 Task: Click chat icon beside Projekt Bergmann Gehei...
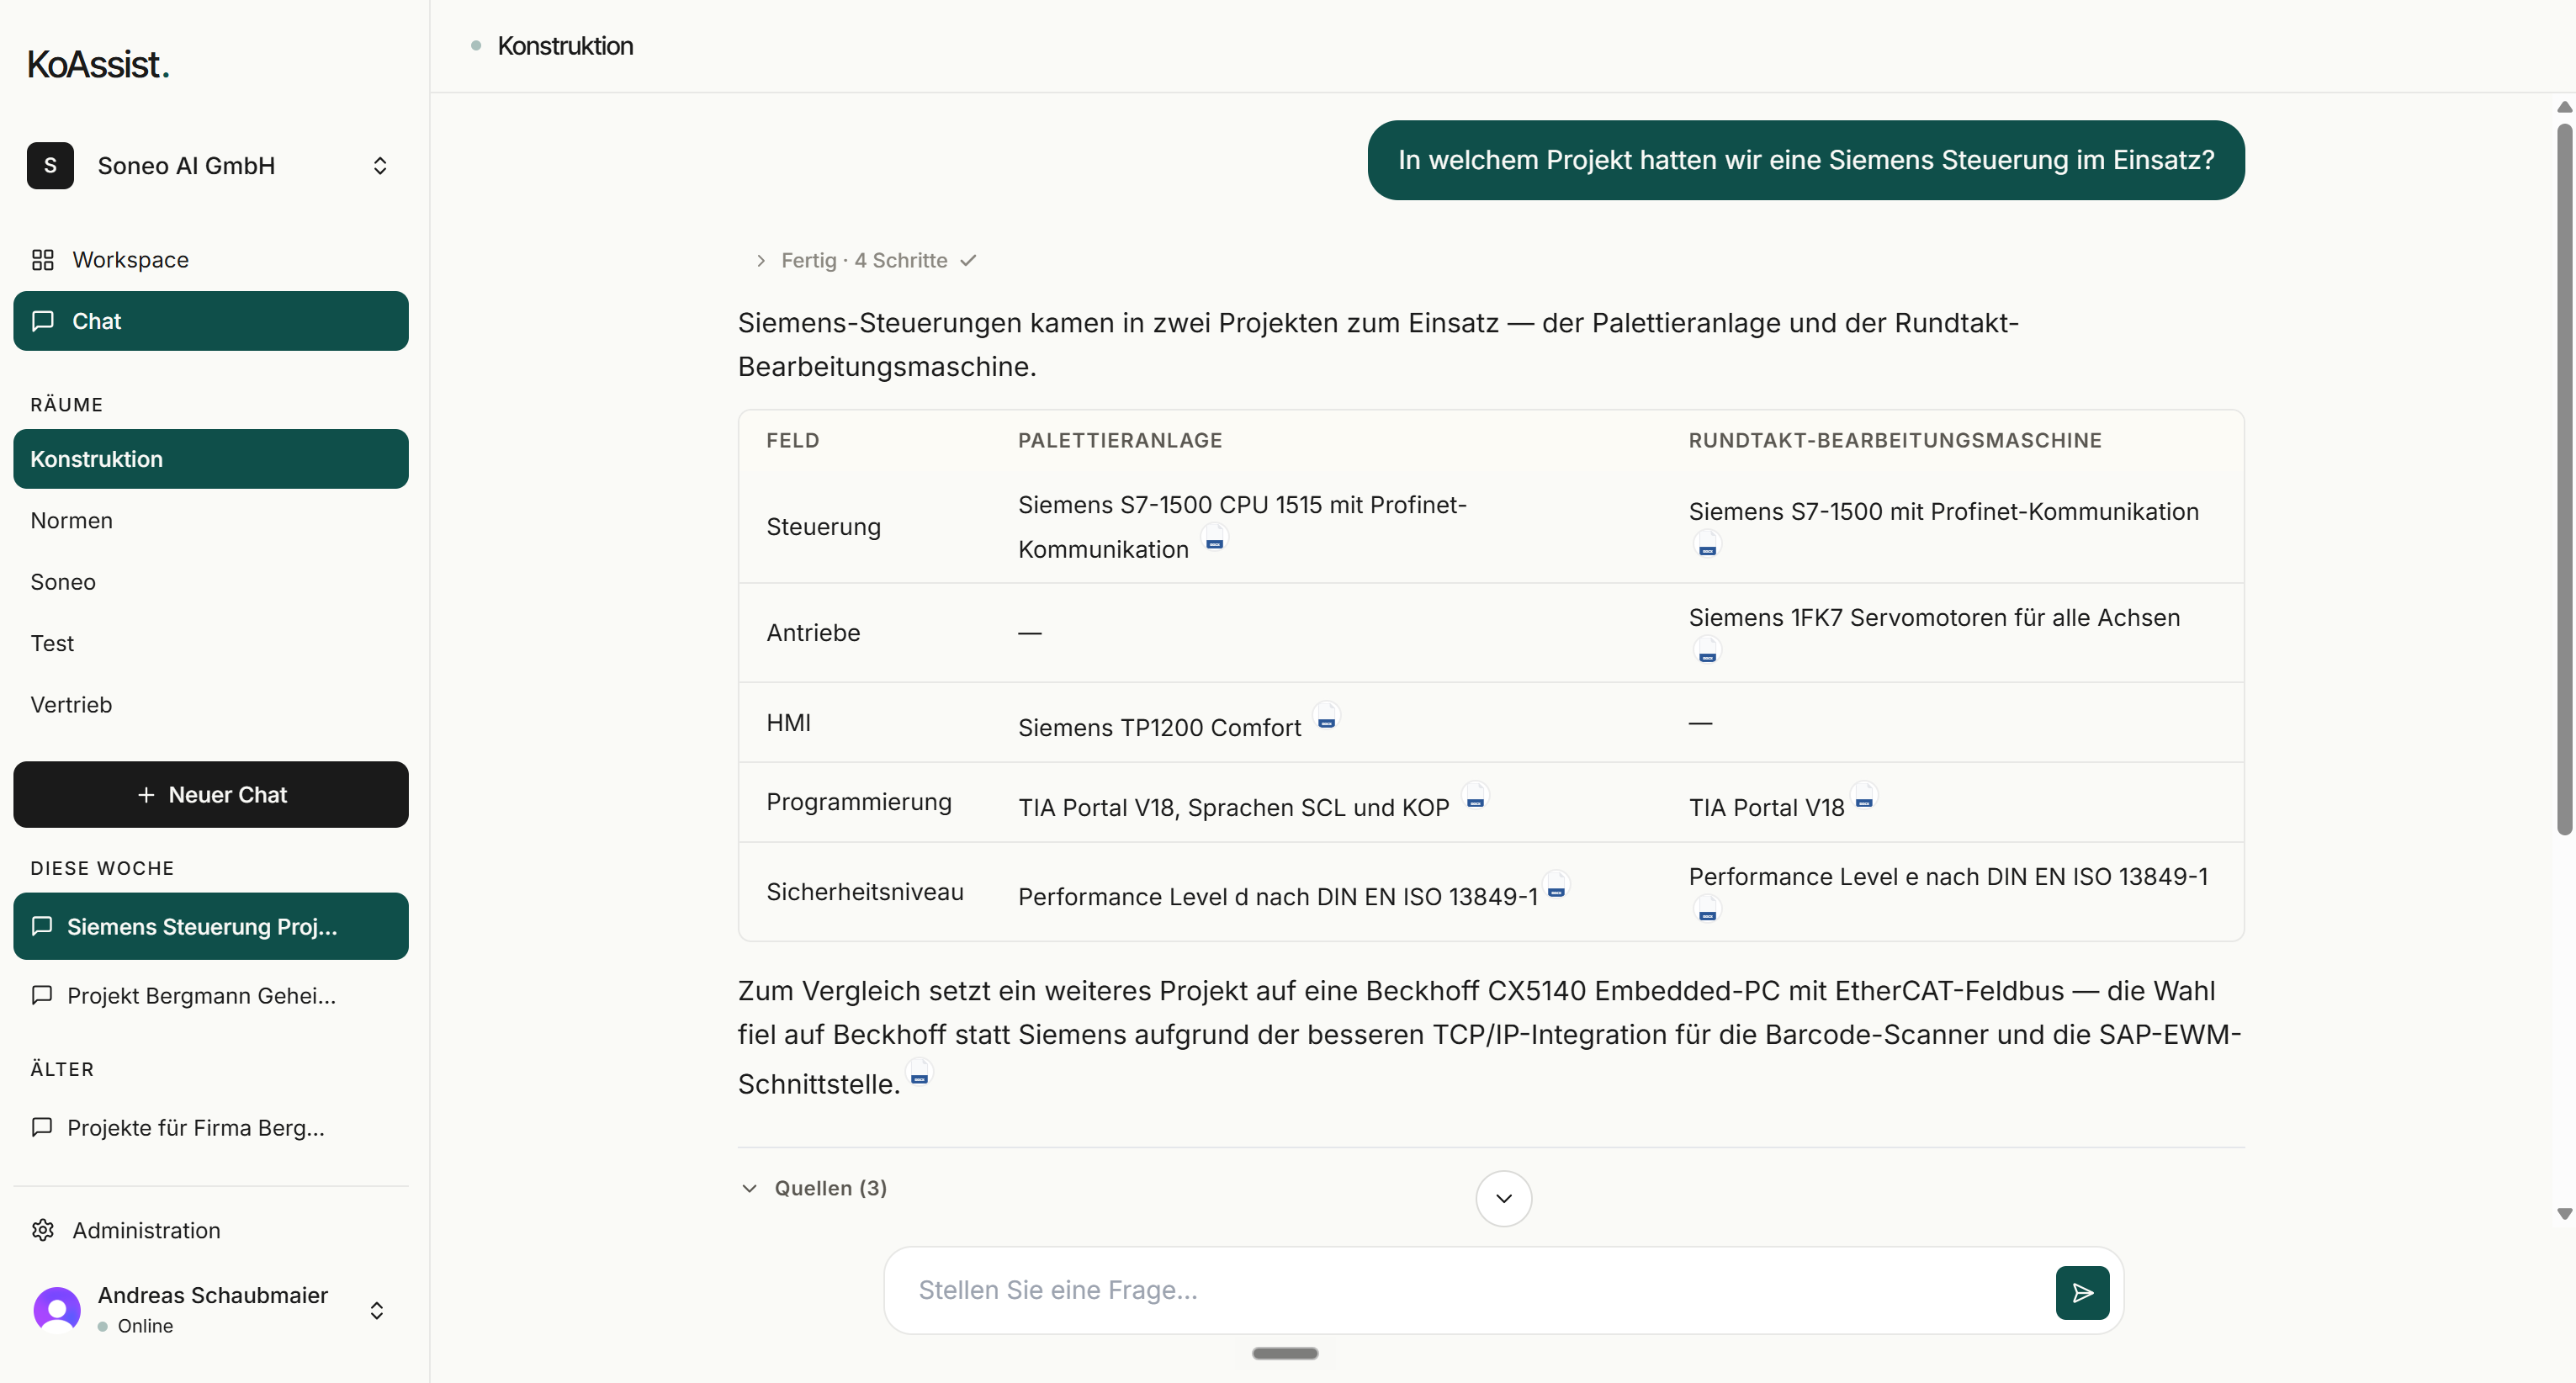point(42,995)
